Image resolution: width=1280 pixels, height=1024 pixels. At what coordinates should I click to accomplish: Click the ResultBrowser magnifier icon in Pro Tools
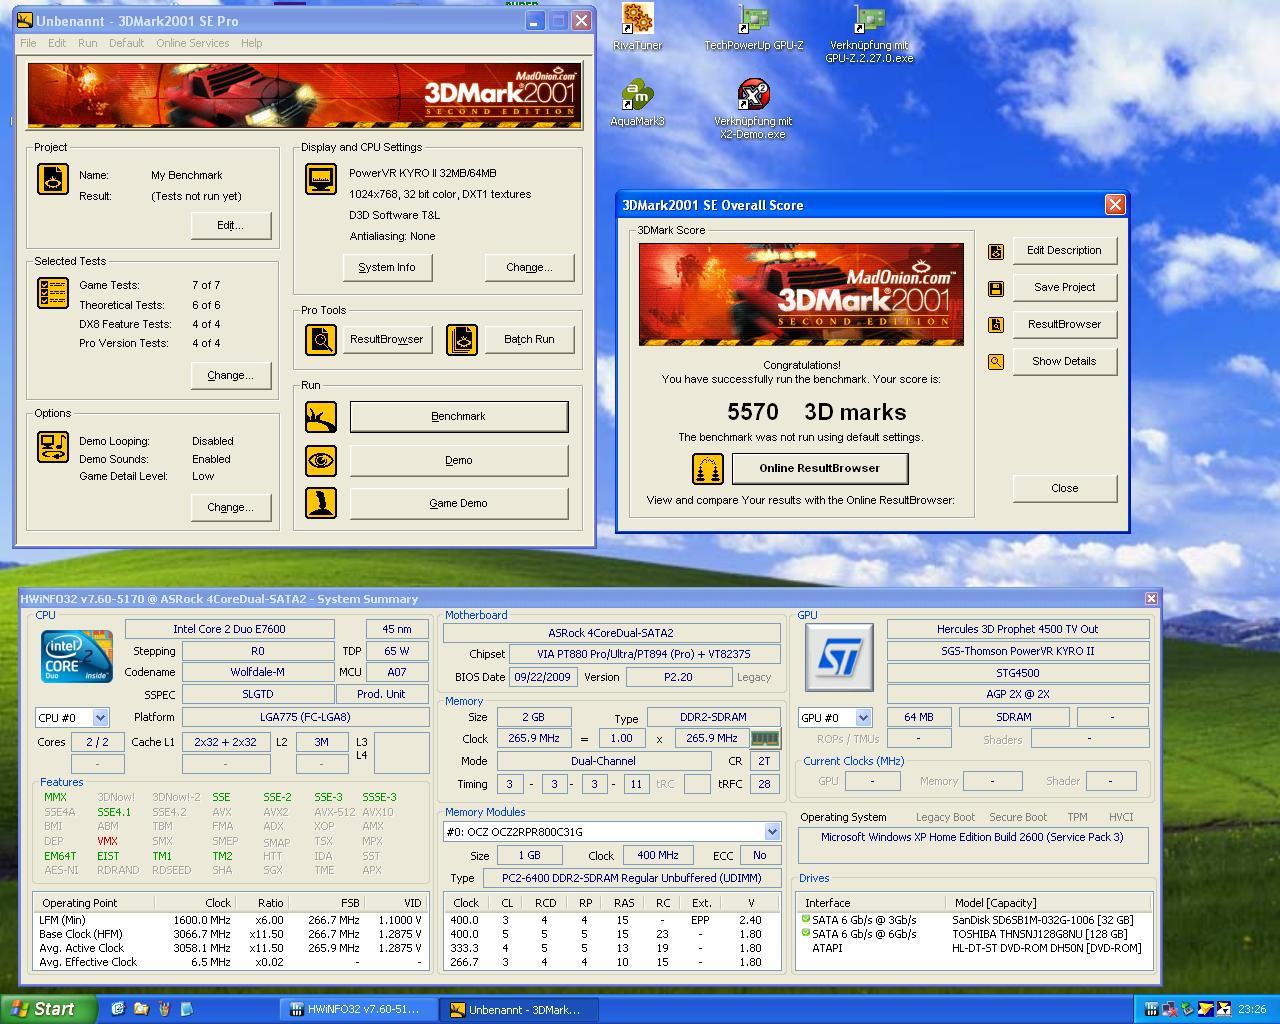[321, 339]
